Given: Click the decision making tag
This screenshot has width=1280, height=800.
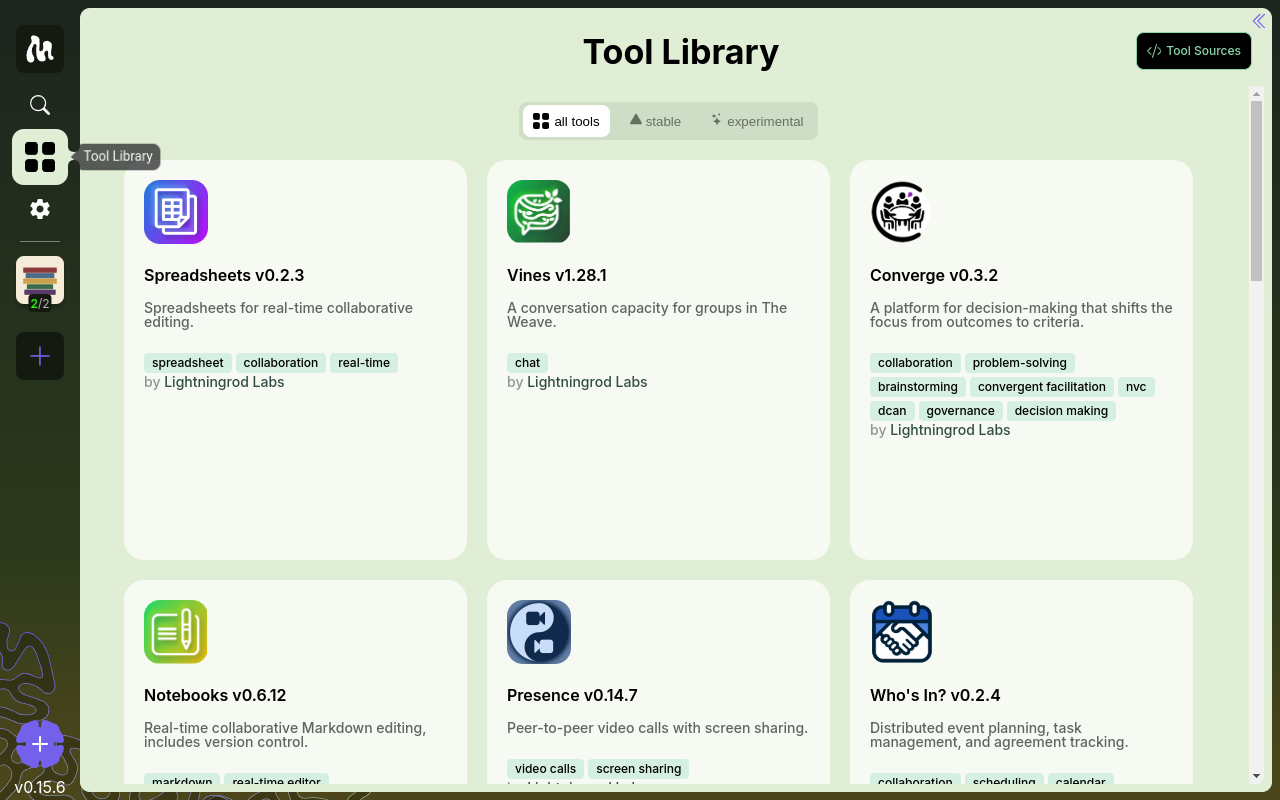Looking at the screenshot, I should [1061, 411].
